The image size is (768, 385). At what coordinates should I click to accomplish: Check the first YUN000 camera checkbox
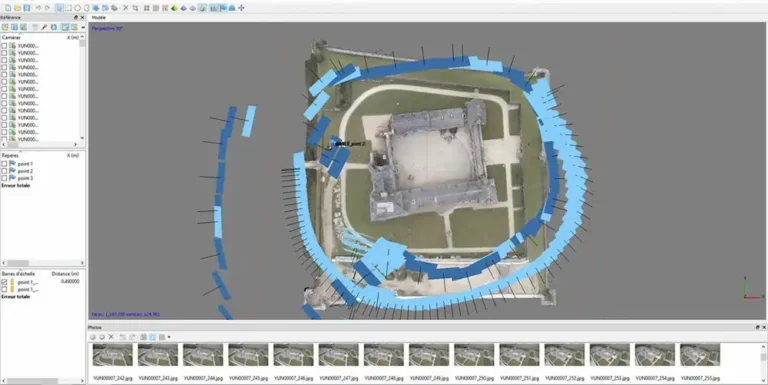click(4, 46)
